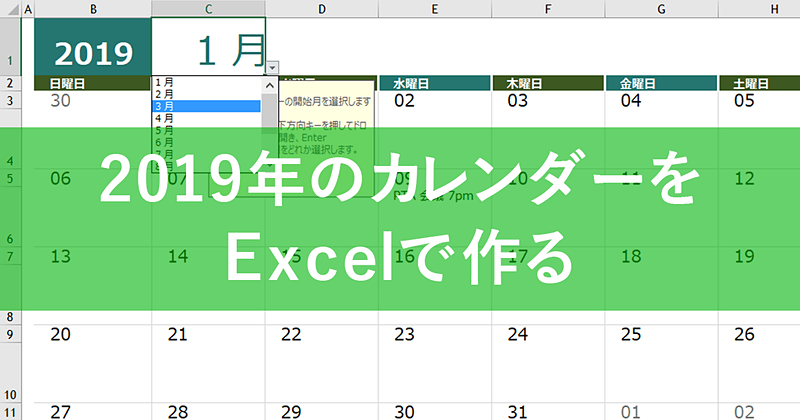The width and height of the screenshot is (800, 420).
Task: Select the date cell 31
Action: (548, 412)
